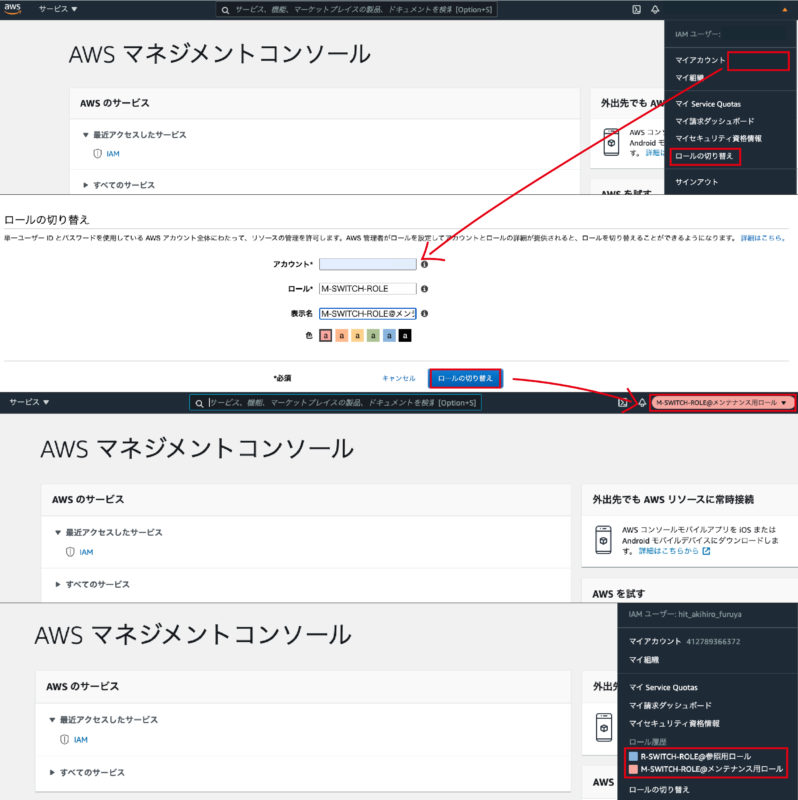Focus search box beside the M-SWITCH-ROLE badge
Image resolution: width=798 pixels, height=800 pixels.
pyautogui.click(x=336, y=403)
